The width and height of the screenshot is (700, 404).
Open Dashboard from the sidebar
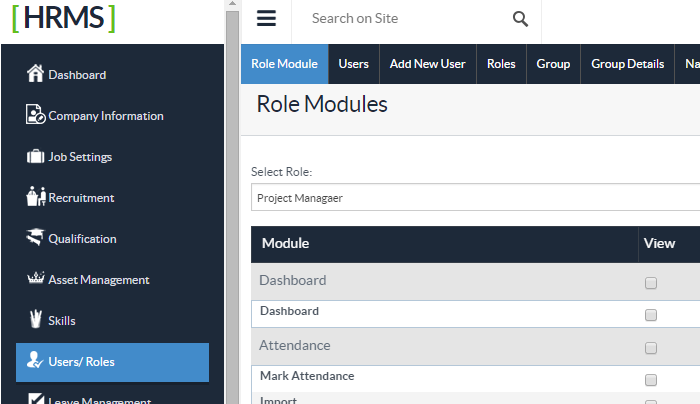tap(77, 75)
